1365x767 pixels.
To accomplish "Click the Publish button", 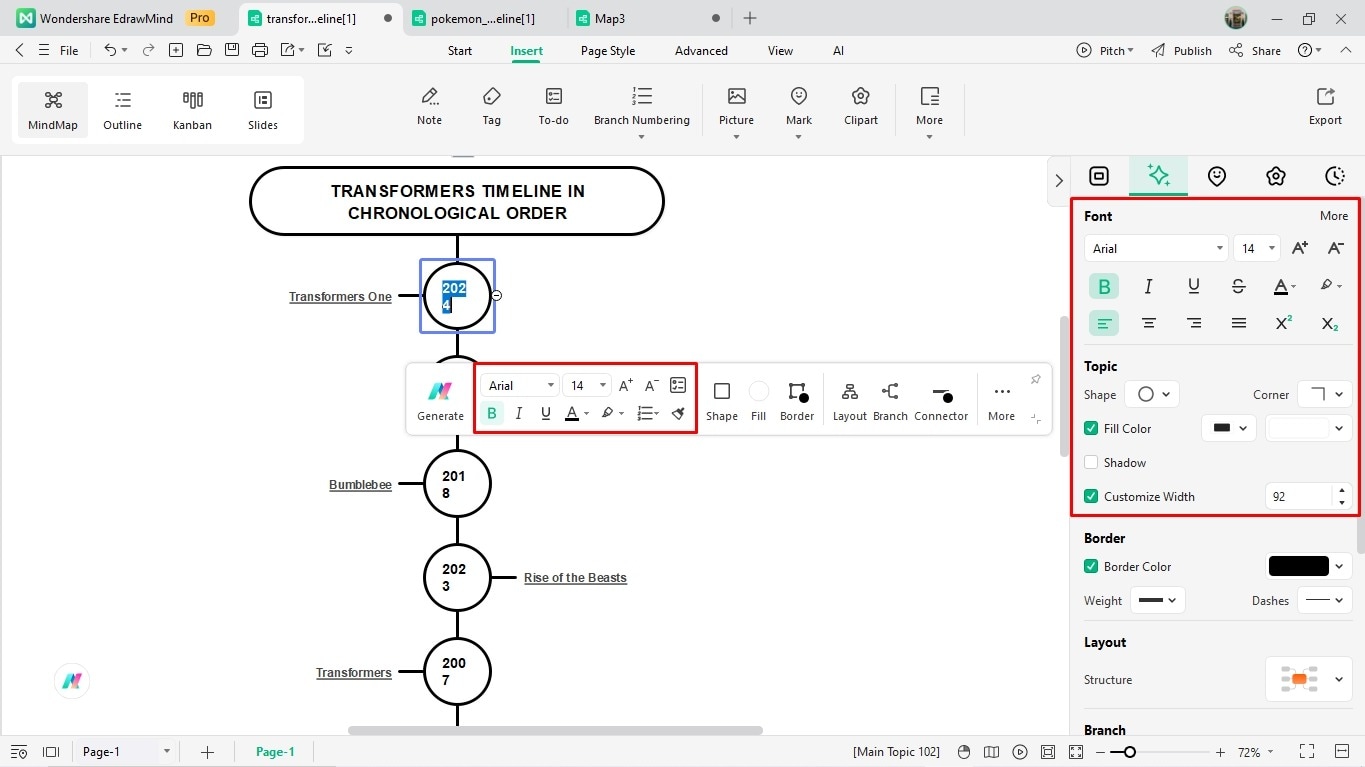I will [1181, 50].
